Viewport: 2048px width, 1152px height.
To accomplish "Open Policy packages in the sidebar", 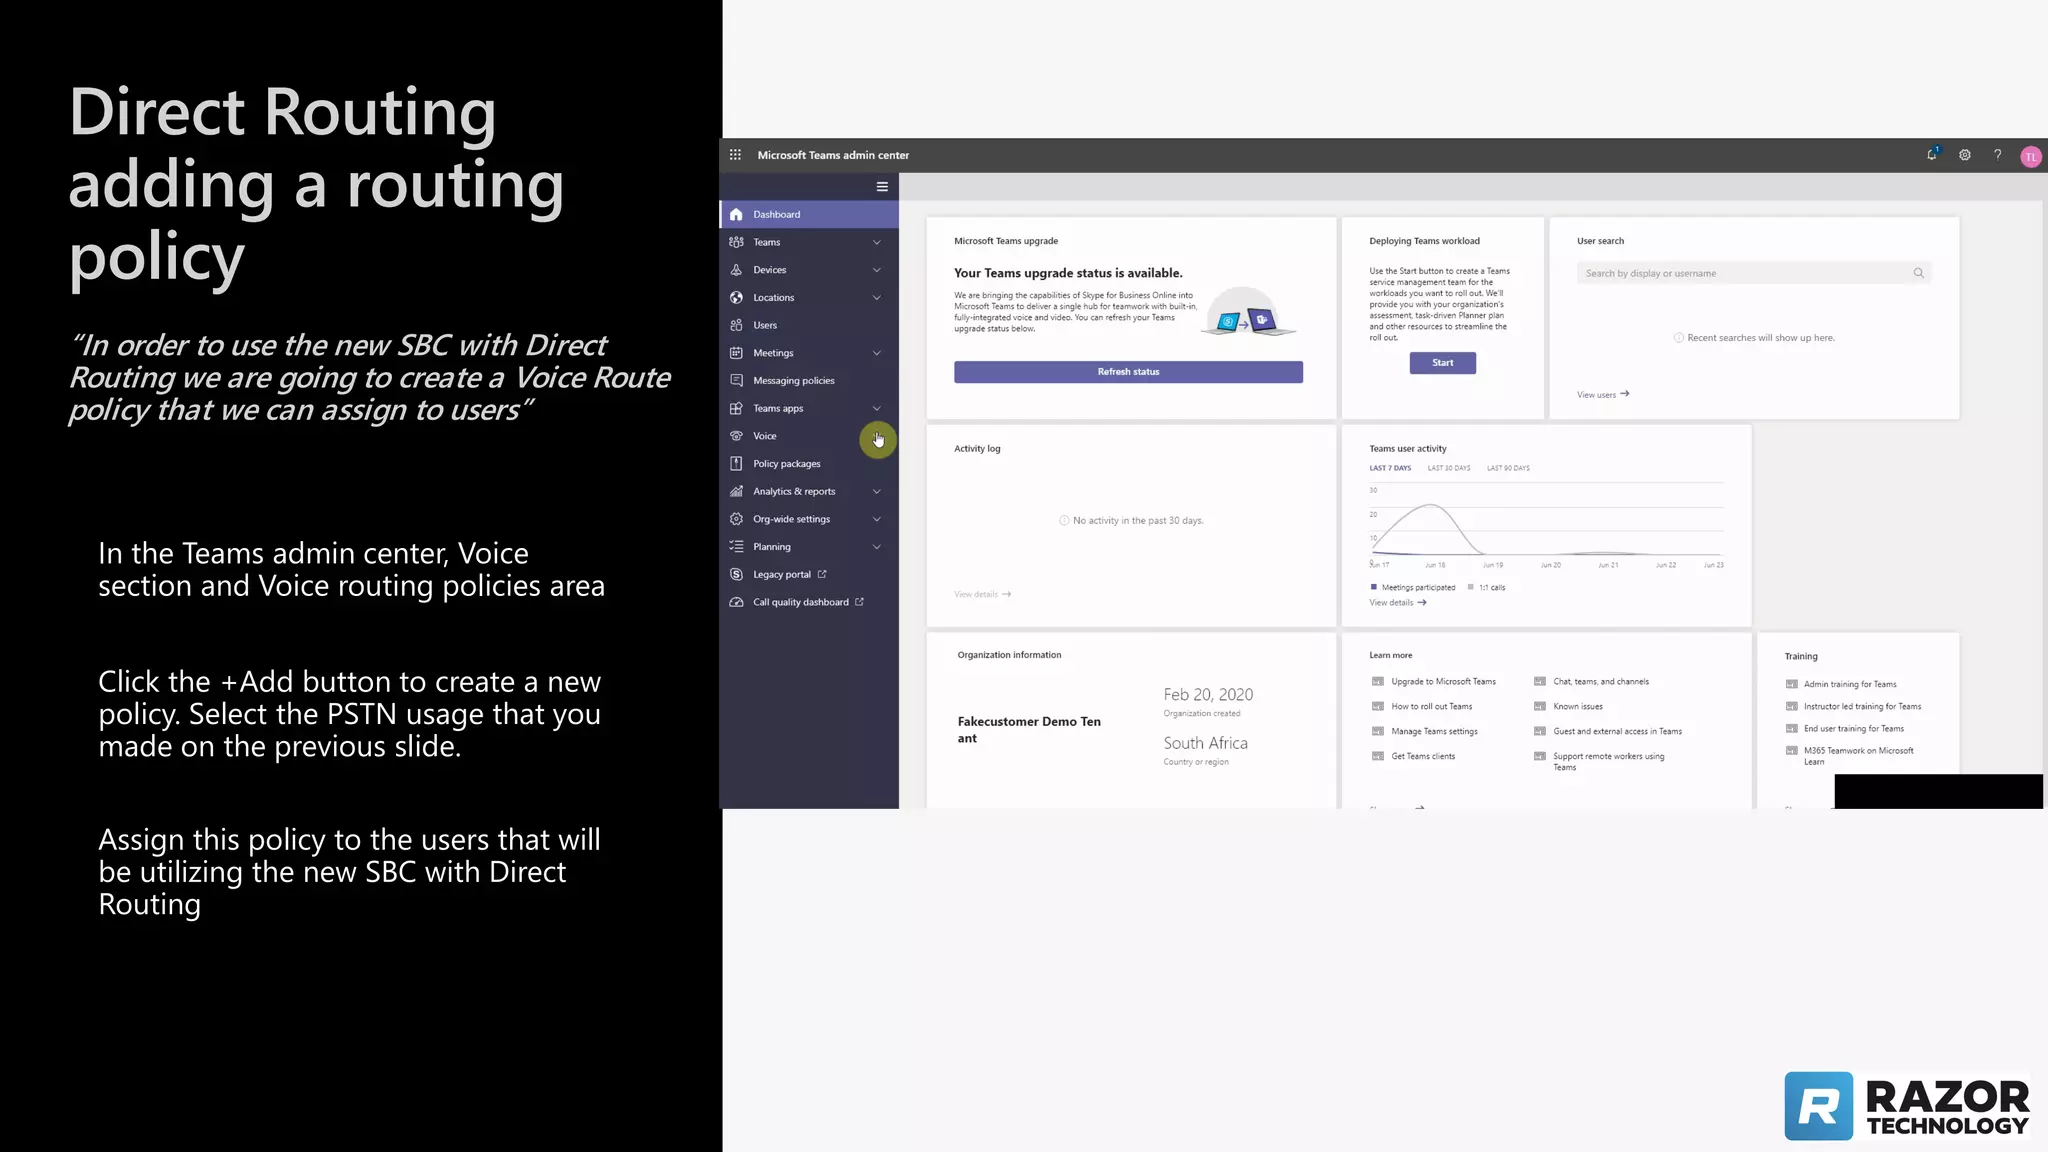I will click(x=809, y=464).
